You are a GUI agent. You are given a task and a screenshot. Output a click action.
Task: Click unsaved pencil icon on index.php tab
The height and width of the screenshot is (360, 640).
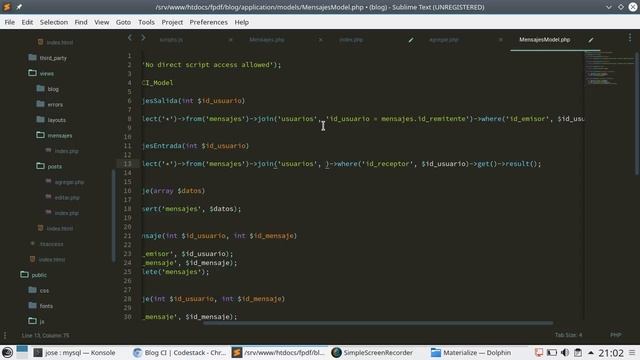[x=411, y=40]
